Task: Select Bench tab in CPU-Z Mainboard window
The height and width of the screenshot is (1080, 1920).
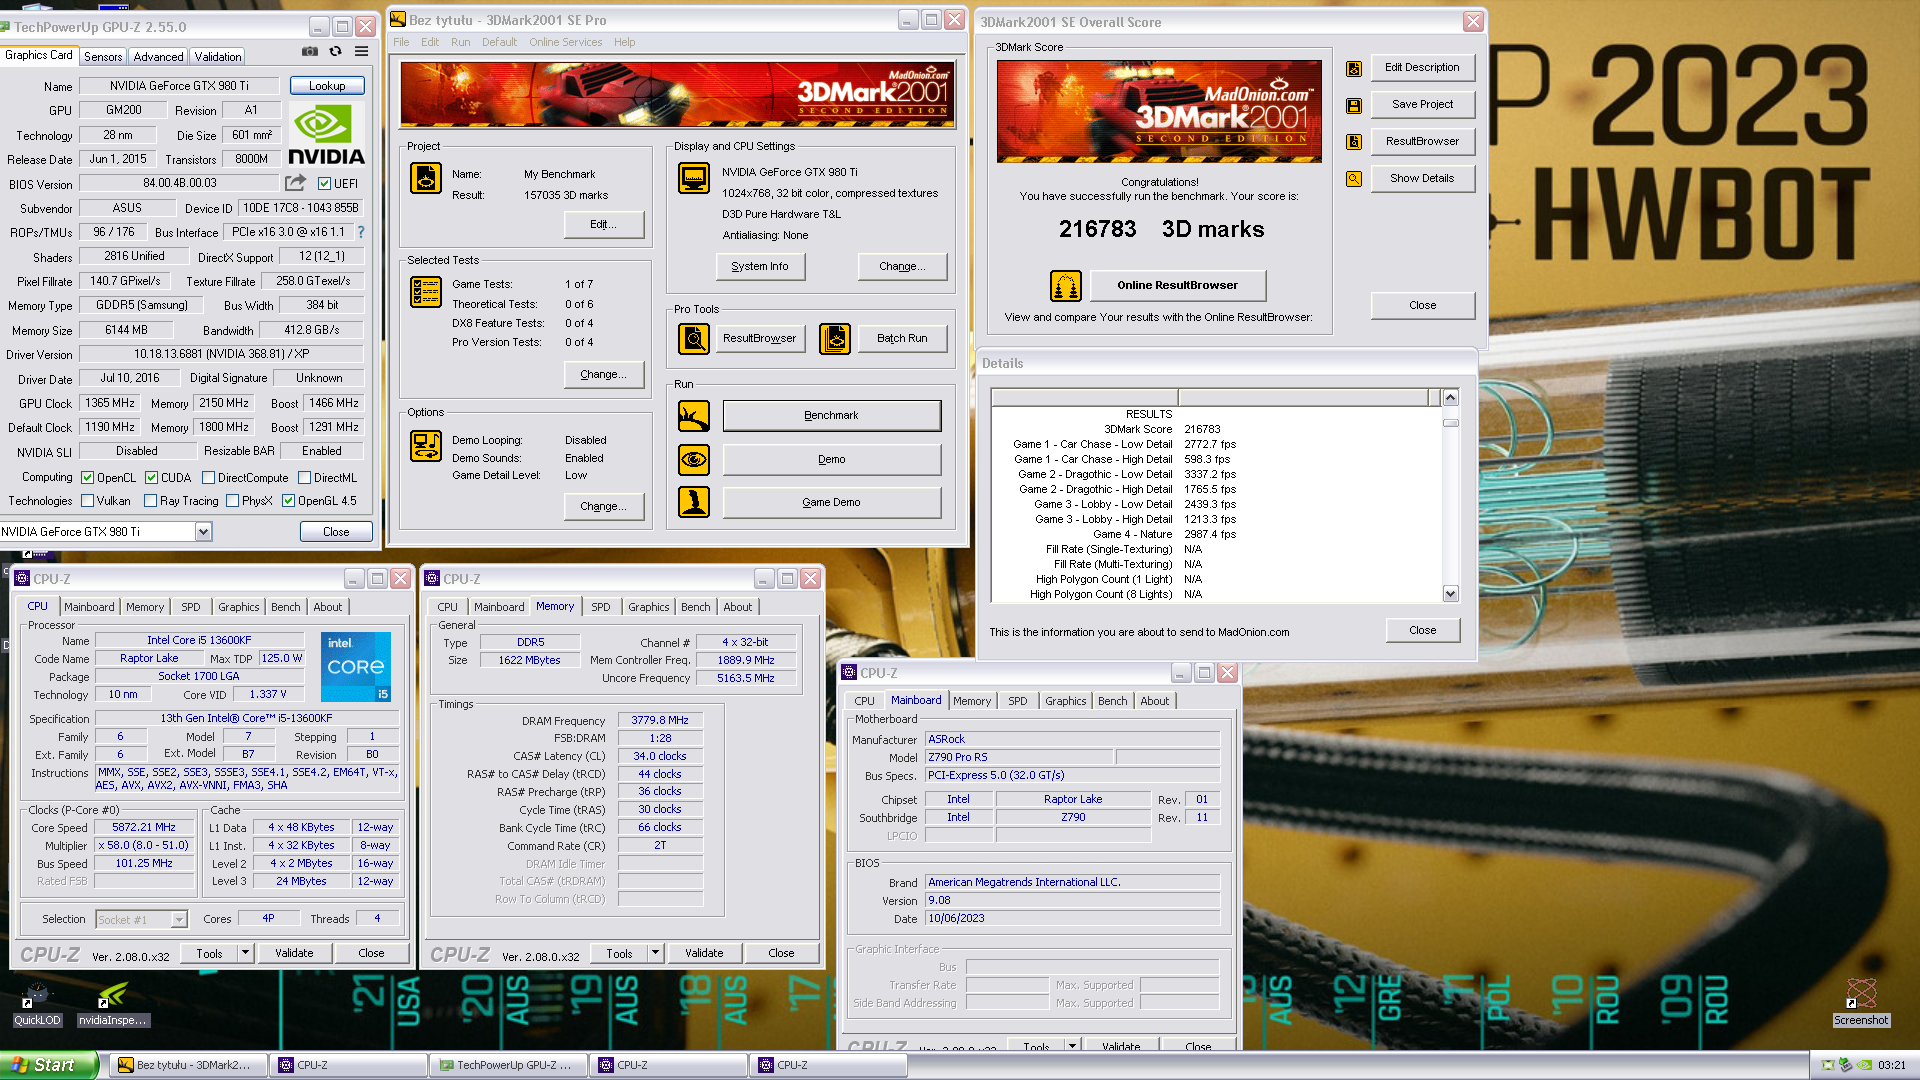Action: pos(1112,701)
